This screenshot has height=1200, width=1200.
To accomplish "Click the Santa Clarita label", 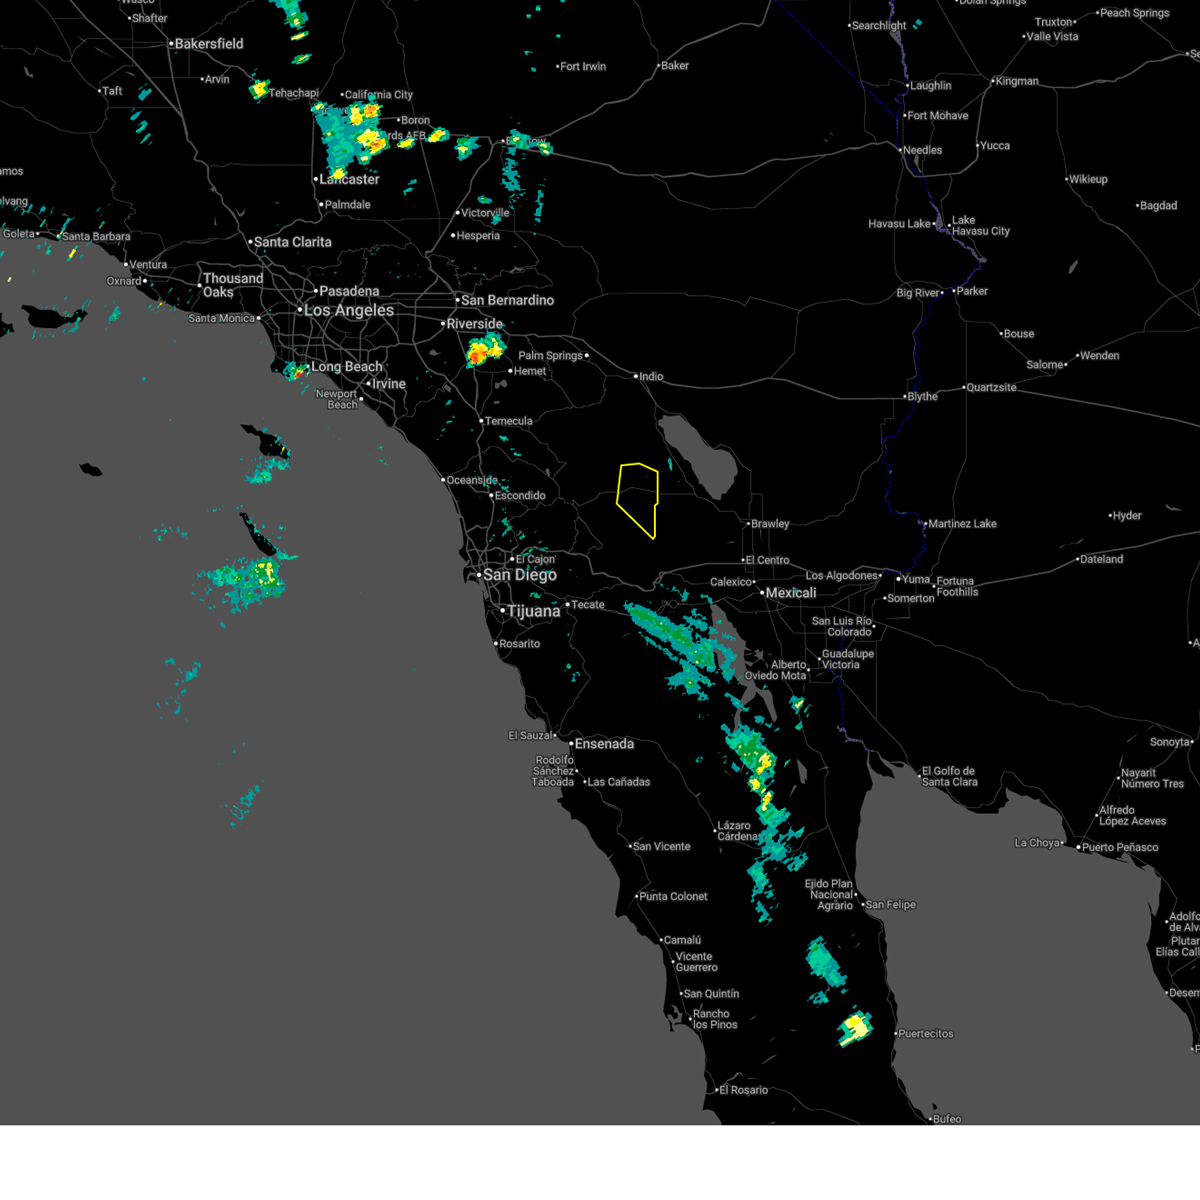I will click(292, 242).
